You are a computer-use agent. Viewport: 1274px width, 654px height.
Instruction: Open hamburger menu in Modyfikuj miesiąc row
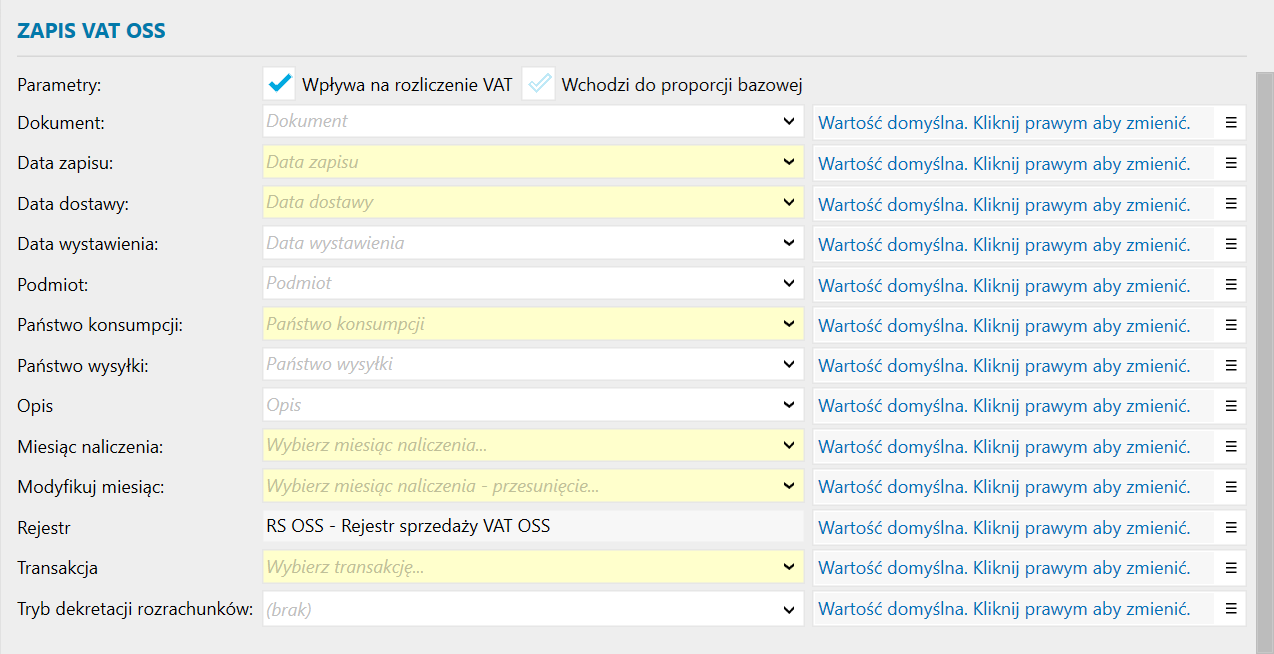coord(1231,487)
